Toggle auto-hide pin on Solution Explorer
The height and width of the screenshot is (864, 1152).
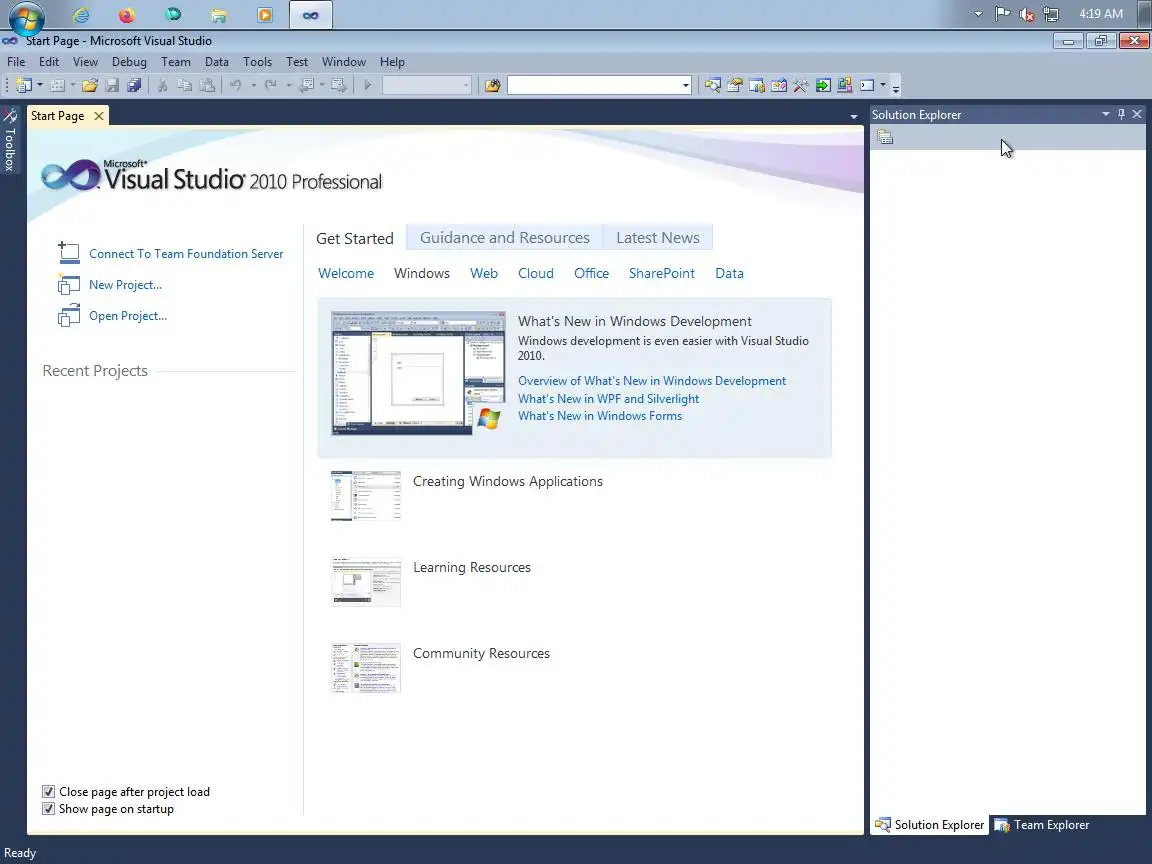pyautogui.click(x=1121, y=114)
